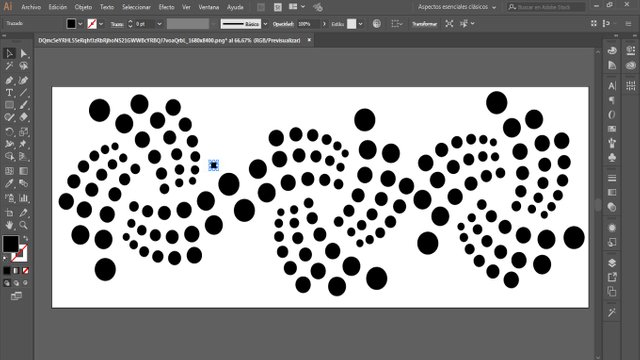Image resolution: width=640 pixels, height=360 pixels.
Task: Close the open PNG document tab
Action: (309, 40)
